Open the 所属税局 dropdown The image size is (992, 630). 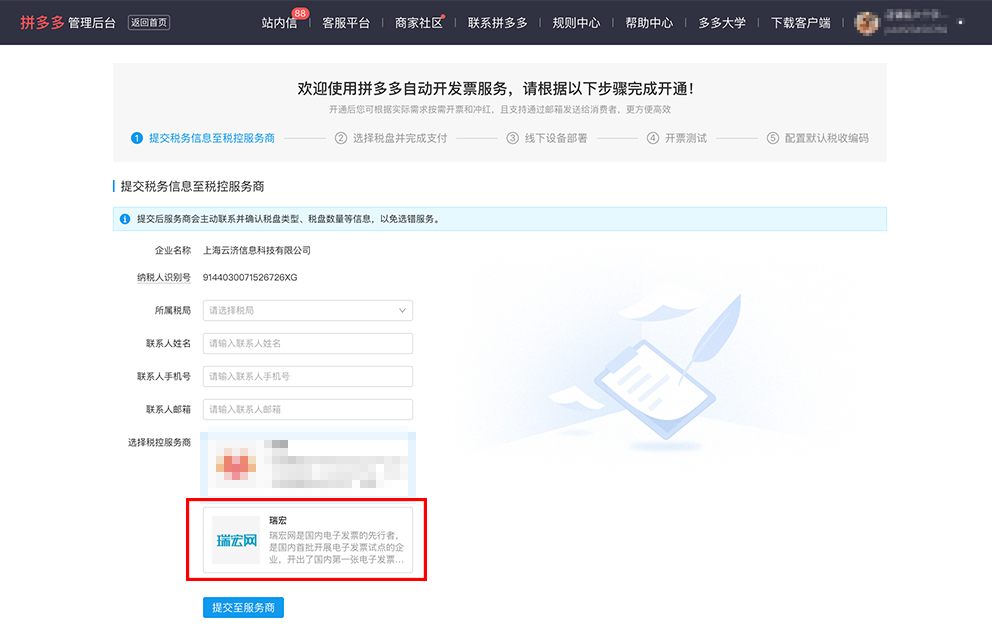pos(307,311)
